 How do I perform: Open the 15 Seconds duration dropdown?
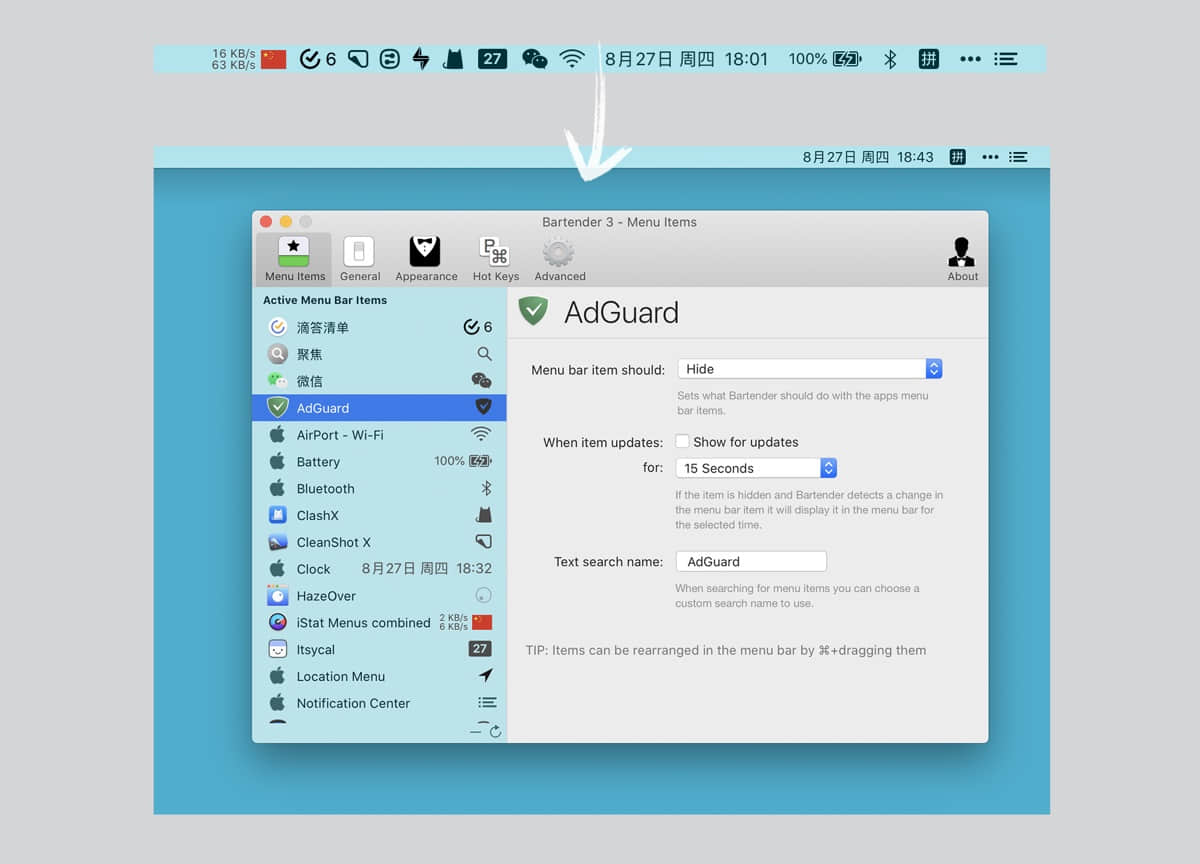(x=755, y=468)
